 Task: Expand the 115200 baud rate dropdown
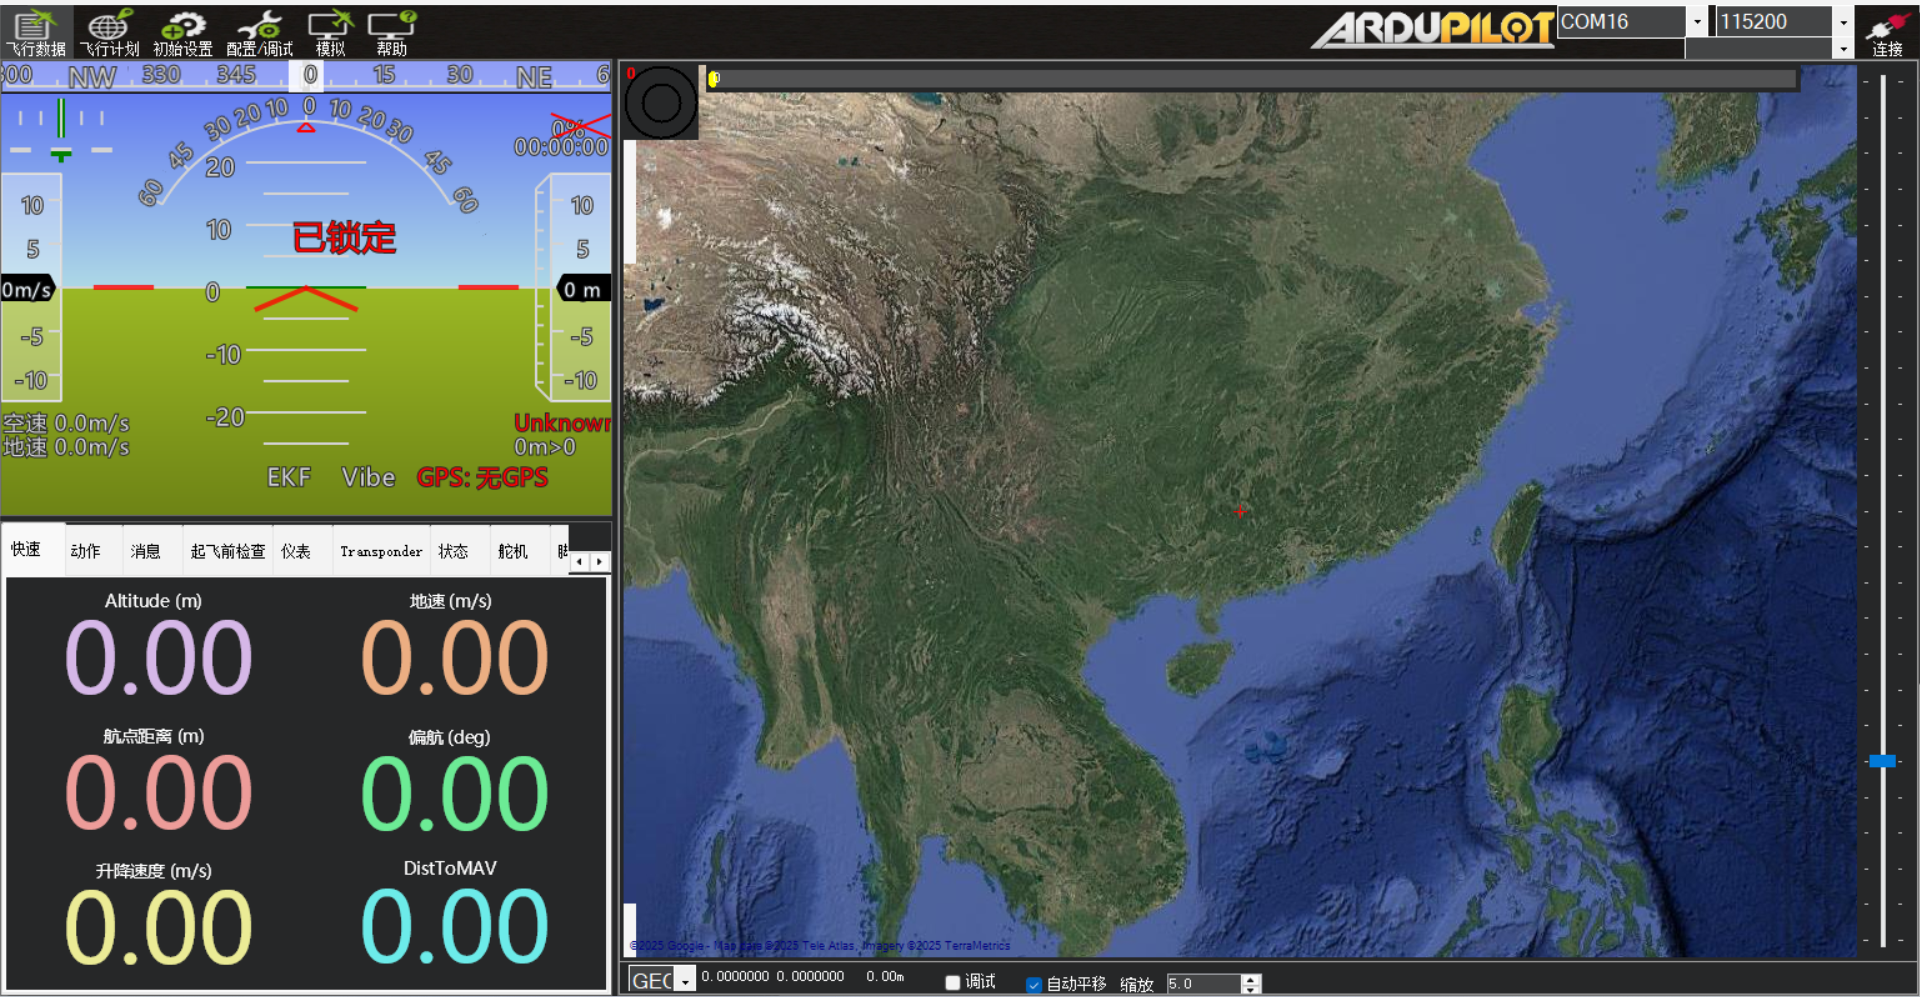(x=1844, y=21)
